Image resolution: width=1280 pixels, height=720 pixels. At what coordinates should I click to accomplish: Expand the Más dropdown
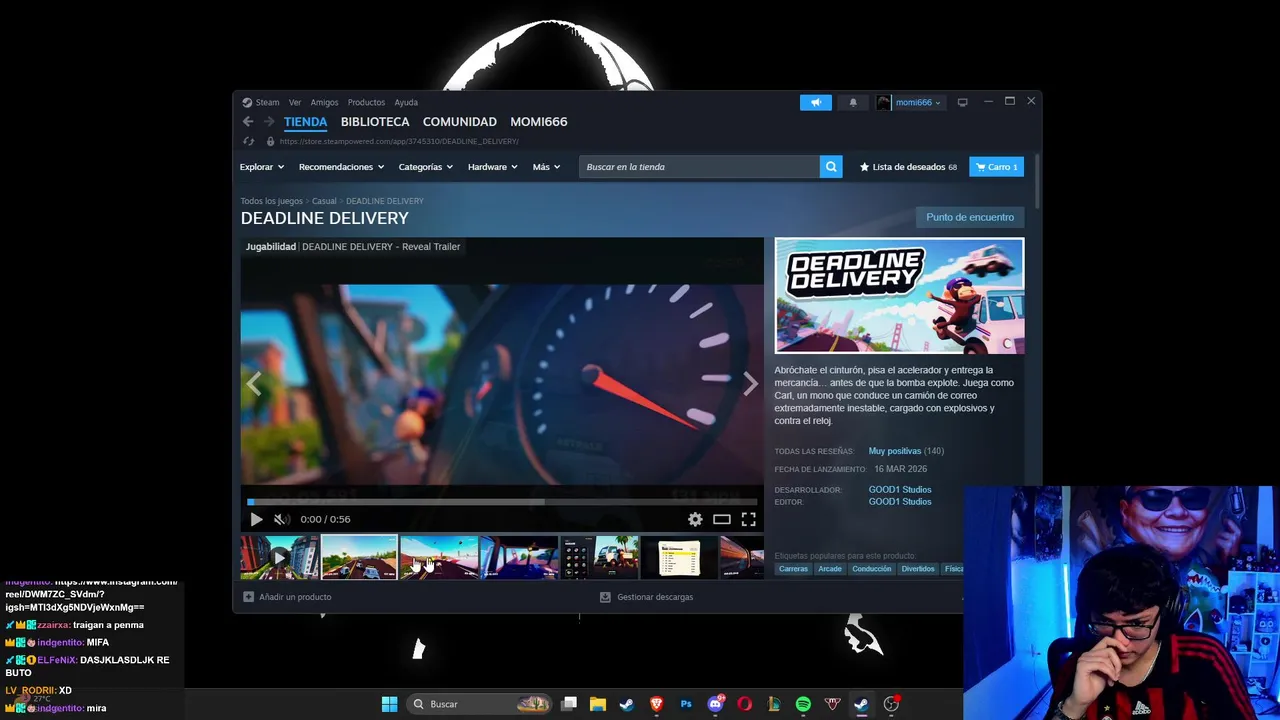point(546,167)
